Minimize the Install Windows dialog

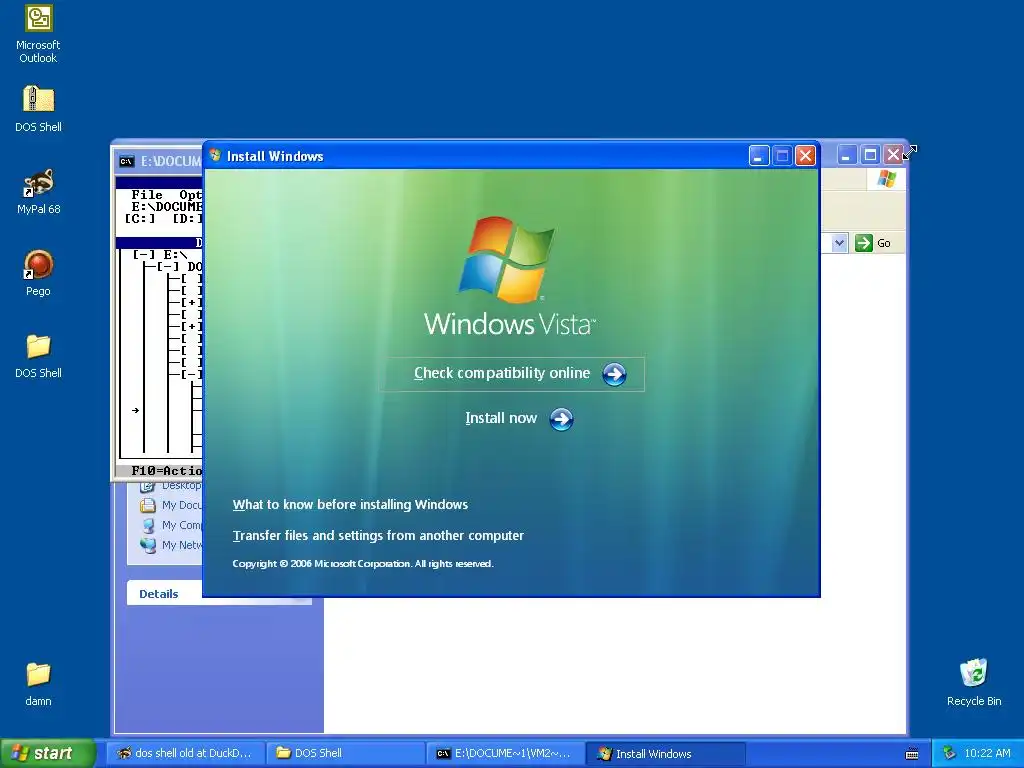[x=759, y=155]
